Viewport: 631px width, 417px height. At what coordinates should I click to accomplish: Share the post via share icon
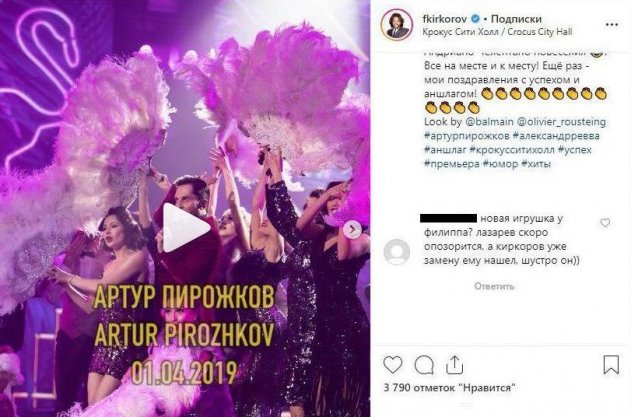tap(454, 365)
